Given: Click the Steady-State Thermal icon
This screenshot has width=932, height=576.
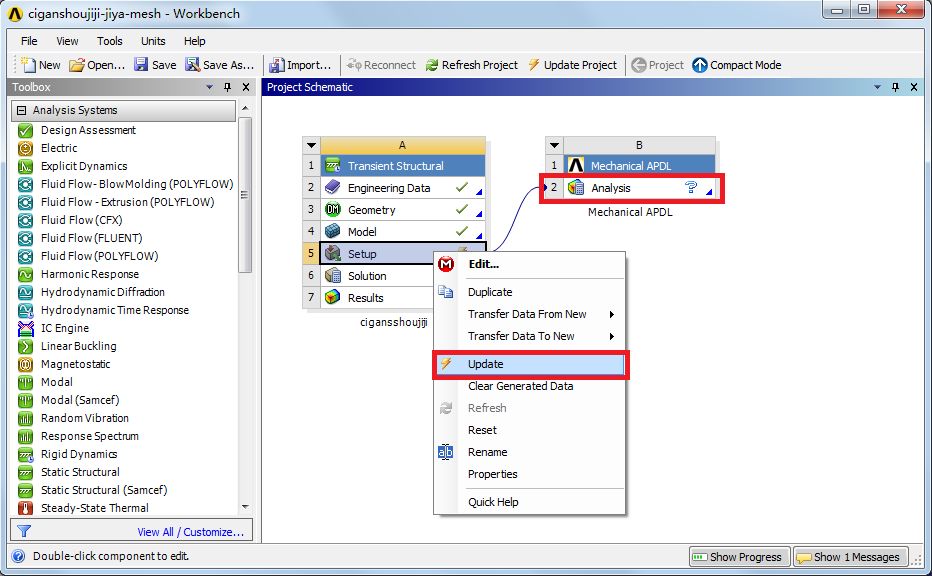Looking at the screenshot, I should (25, 508).
